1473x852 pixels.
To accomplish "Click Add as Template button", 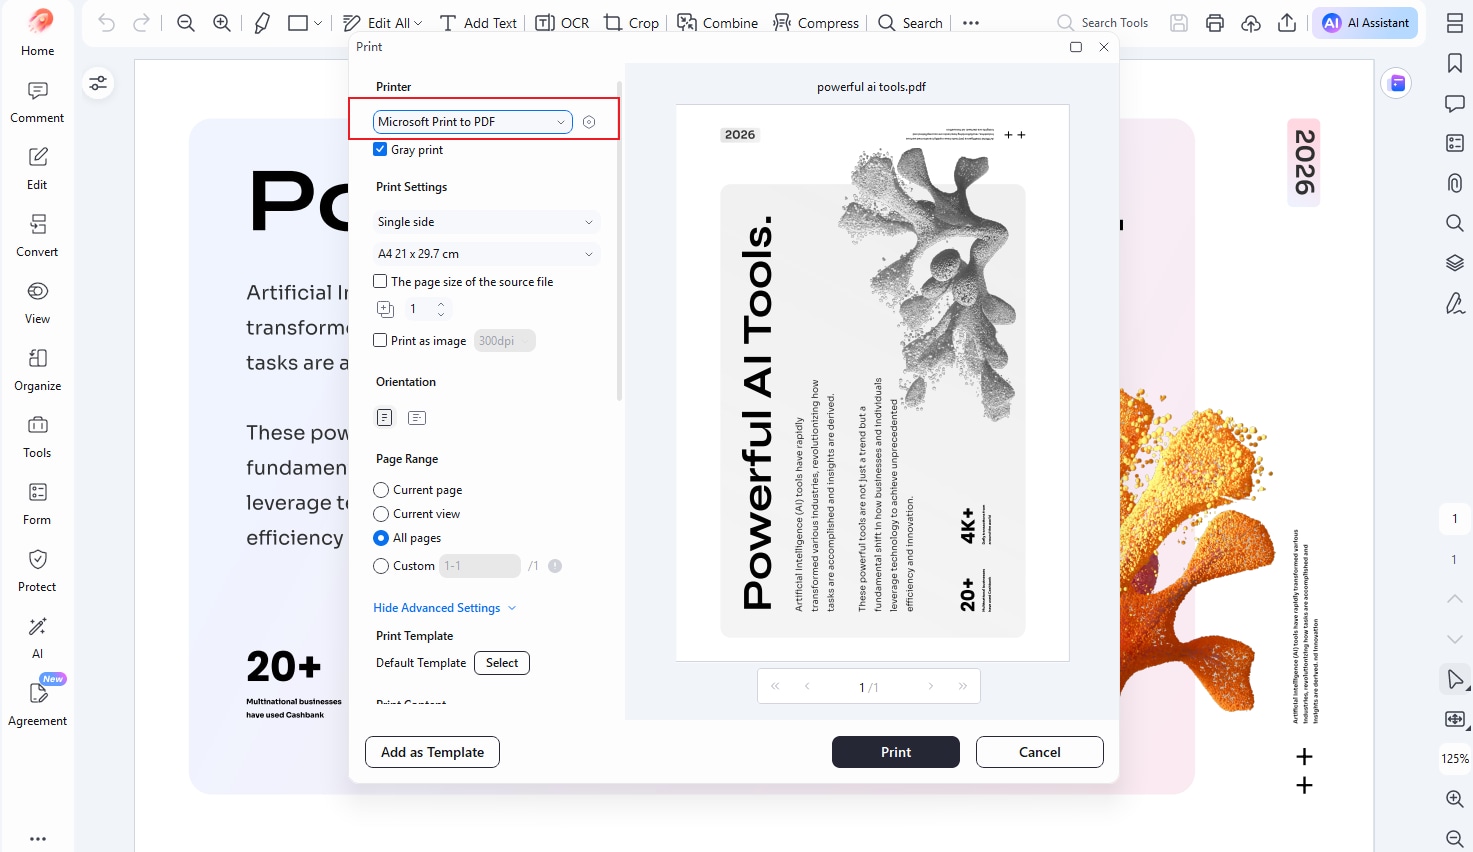I will (x=433, y=752).
